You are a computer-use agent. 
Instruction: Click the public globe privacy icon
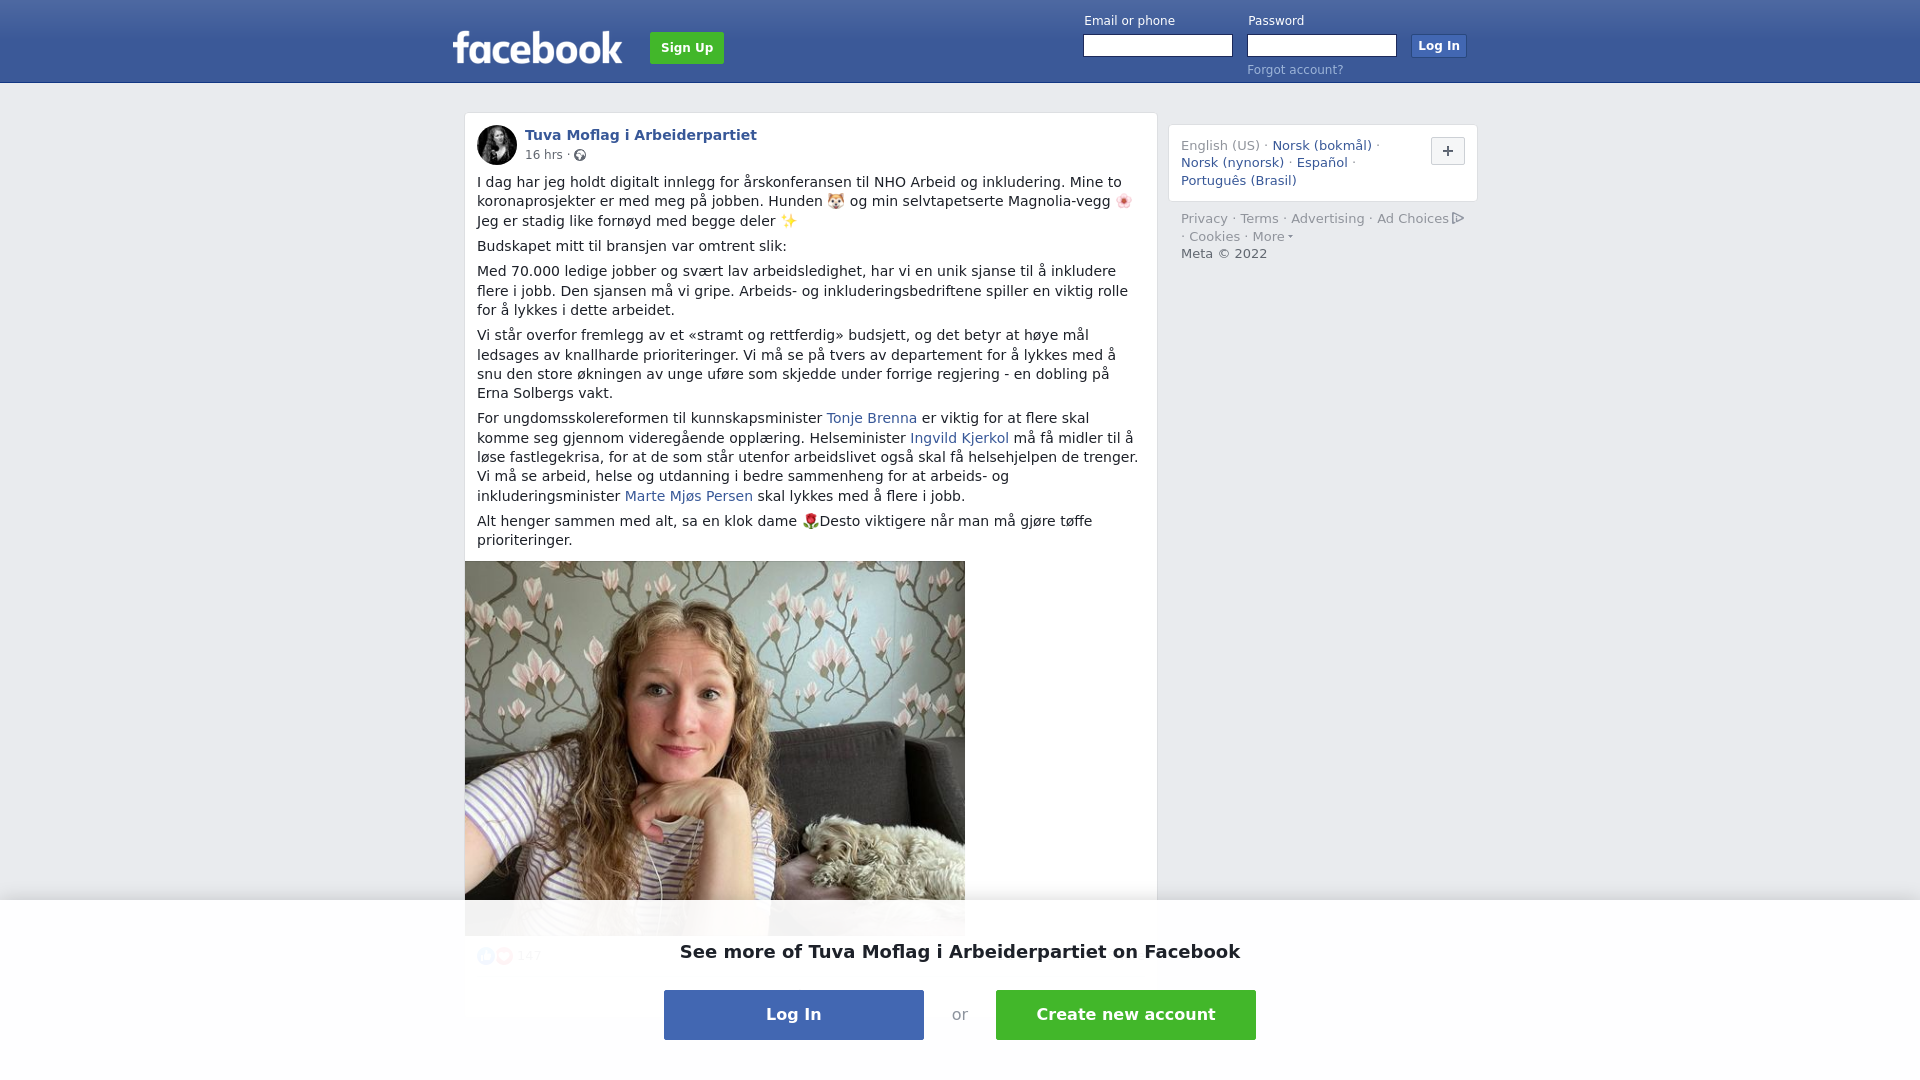pyautogui.click(x=580, y=155)
